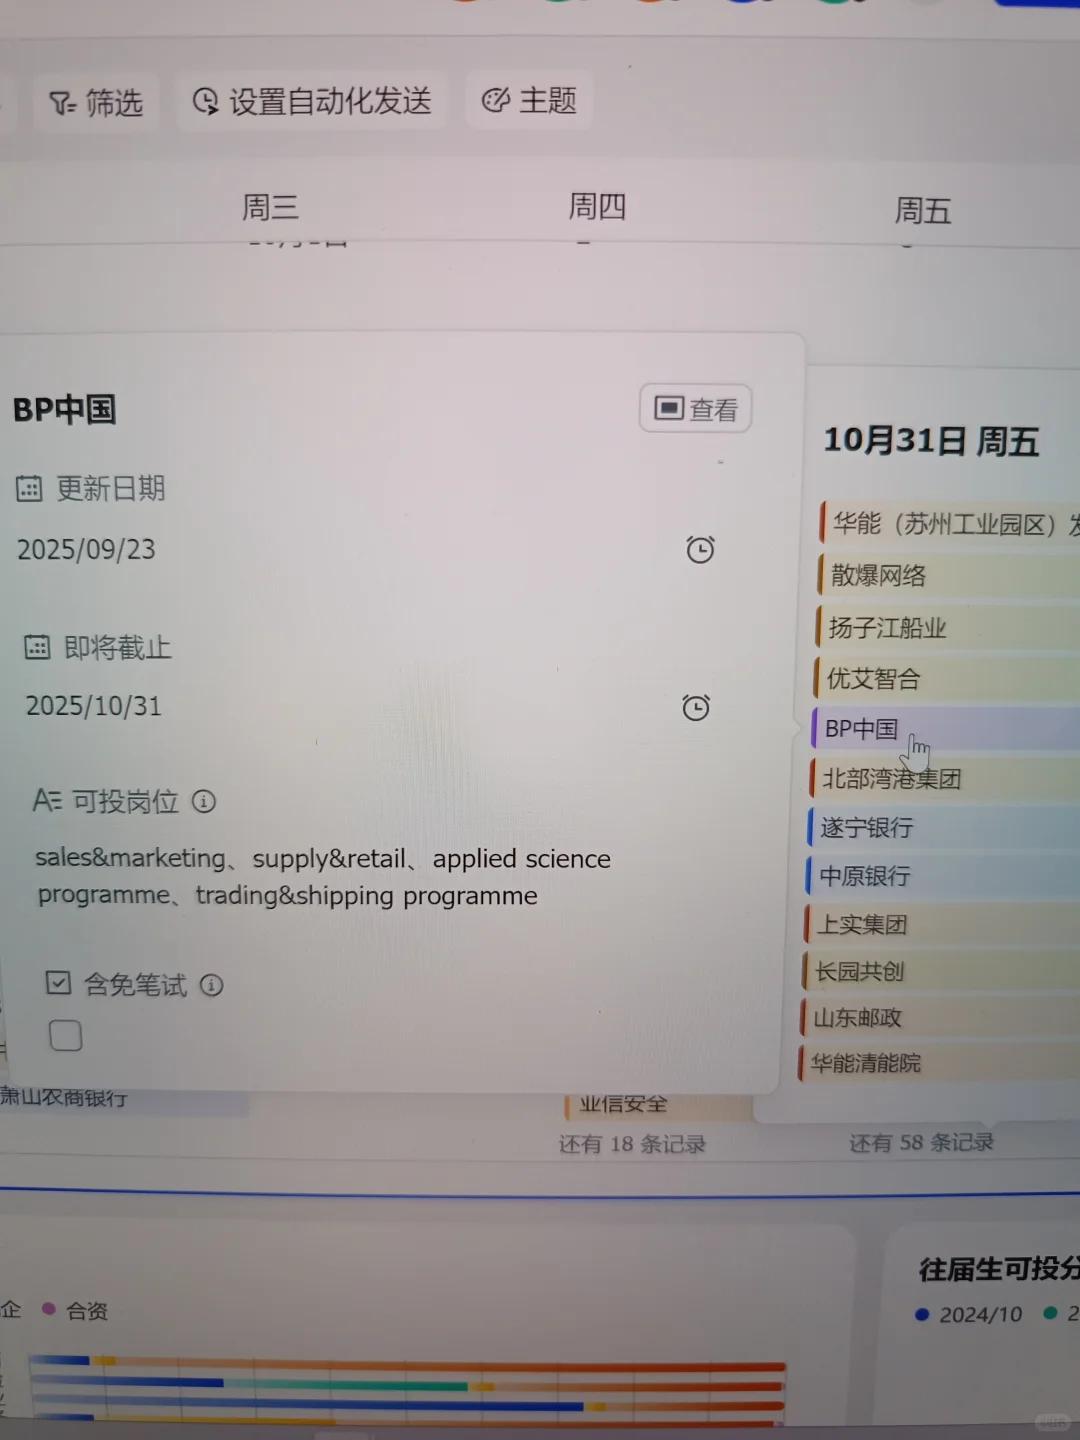Click the alarm clock icon beside 2025/10/31
This screenshot has width=1080, height=1440.
tap(696, 707)
